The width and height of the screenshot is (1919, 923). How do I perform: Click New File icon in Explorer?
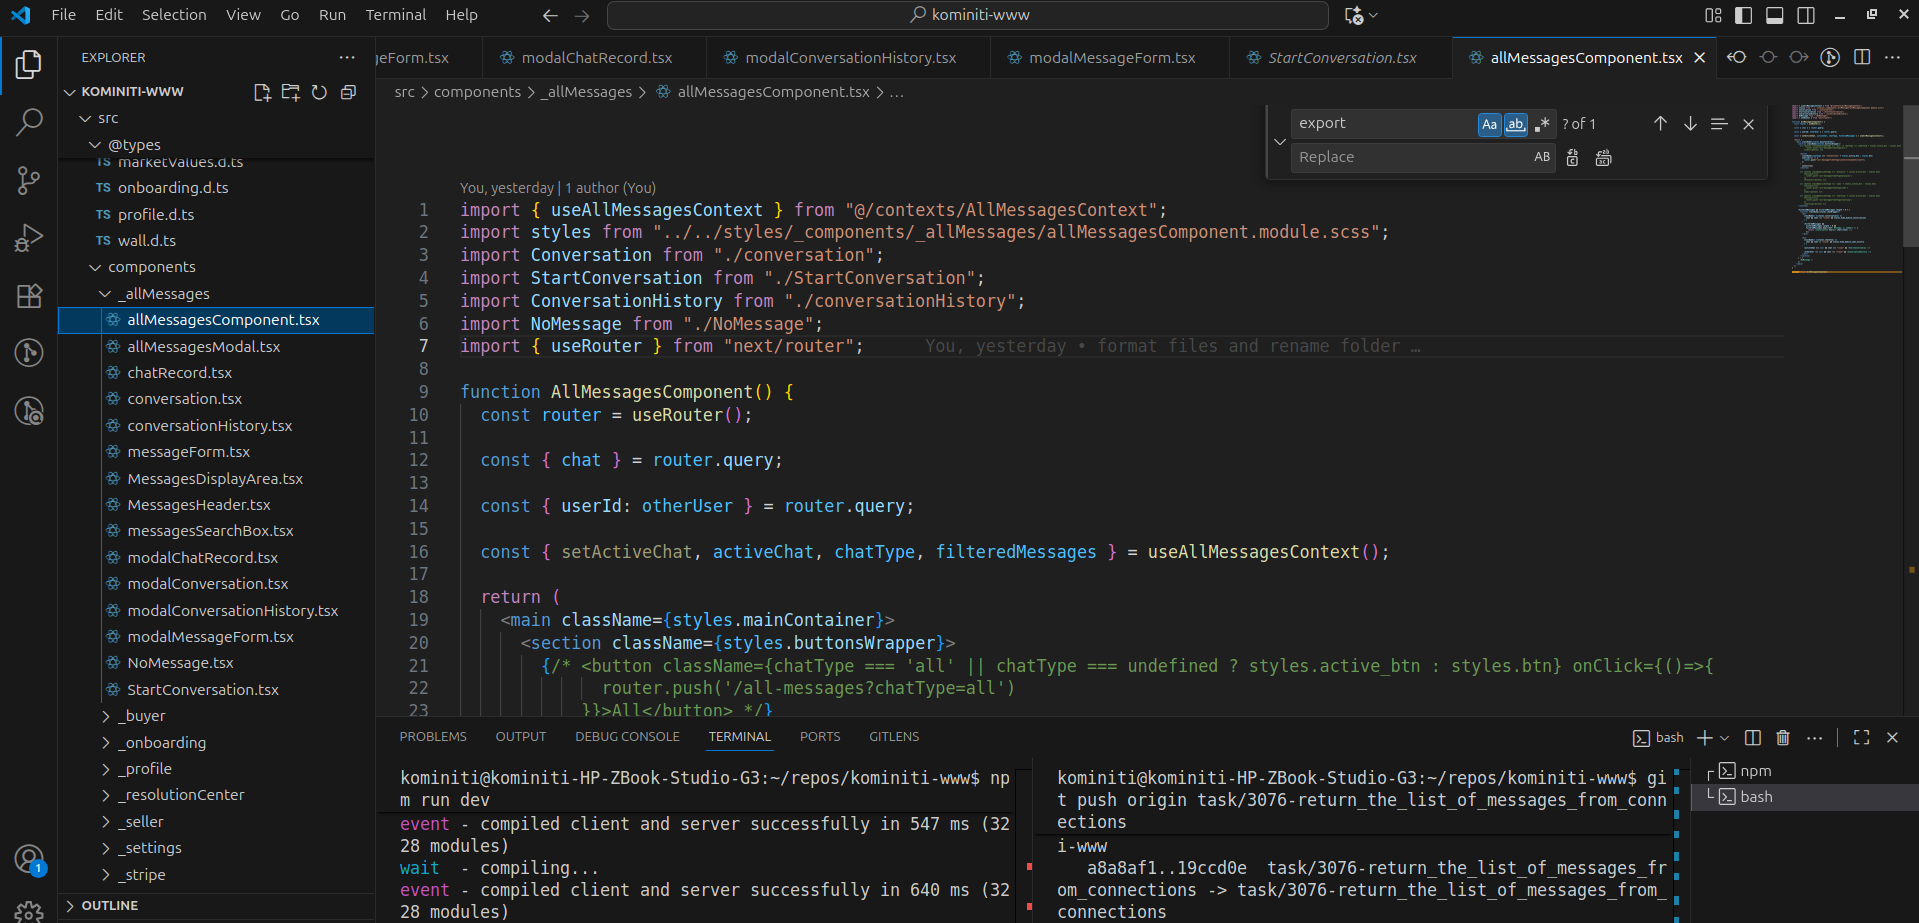coord(262,92)
